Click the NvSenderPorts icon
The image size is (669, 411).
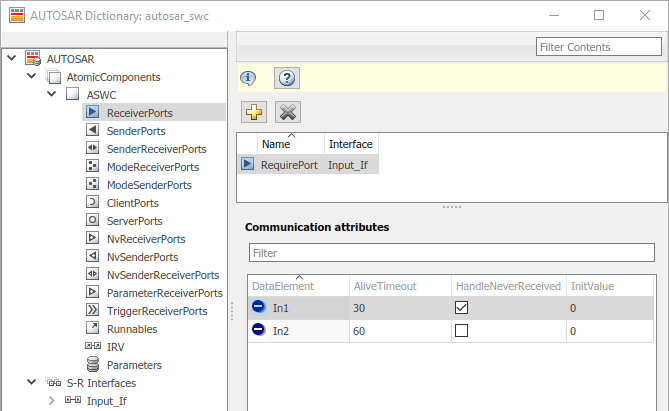click(x=92, y=256)
